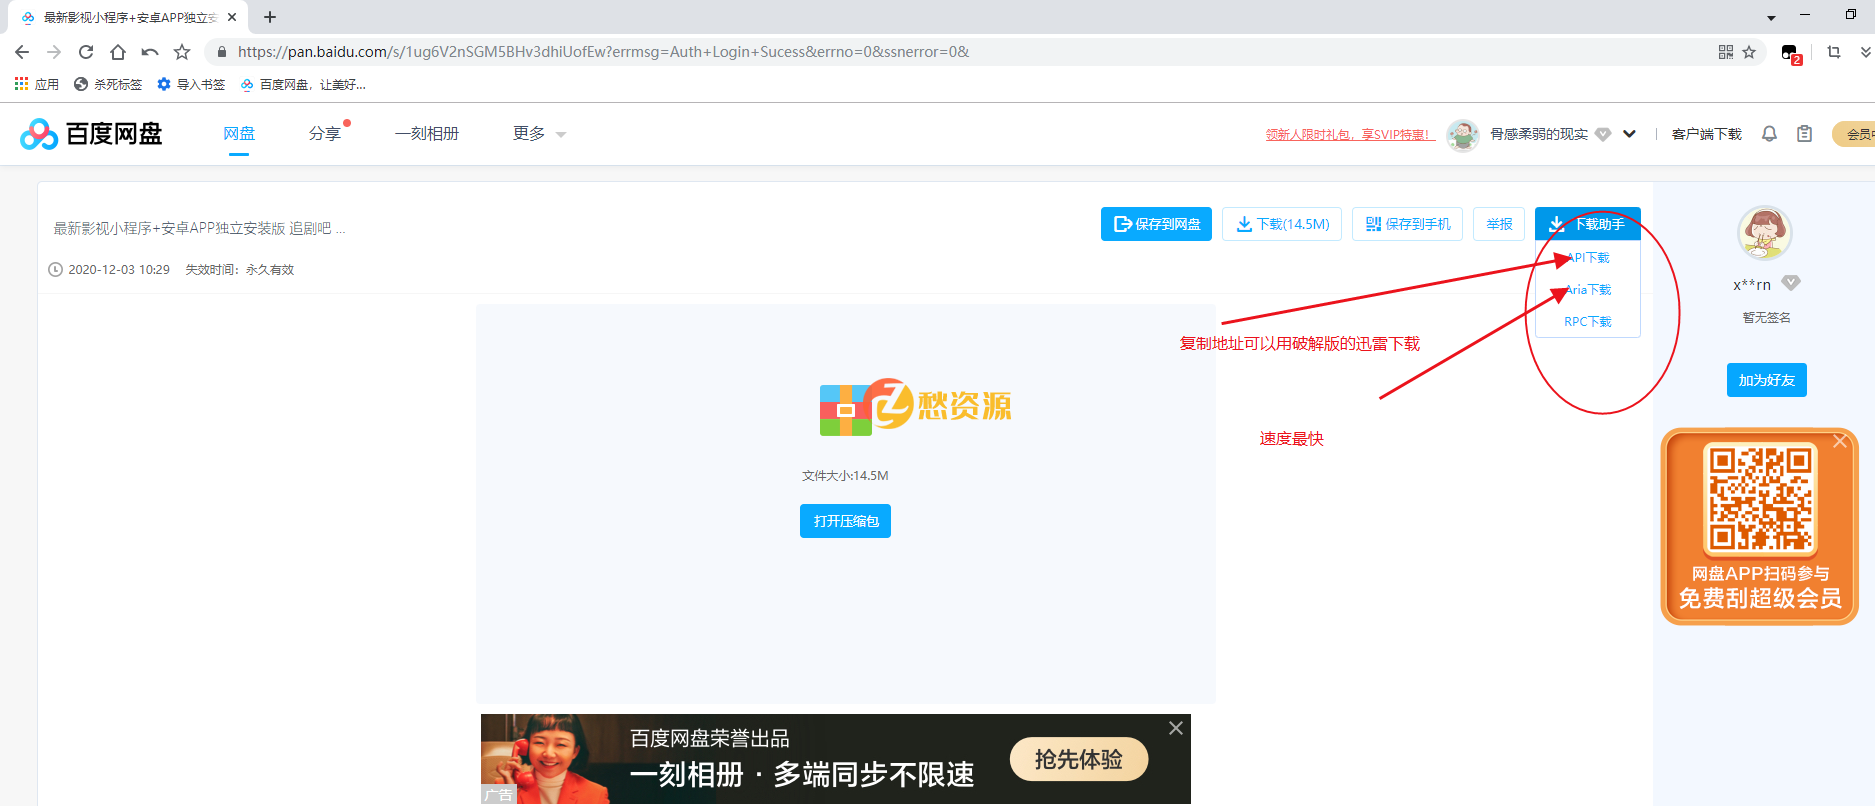1875x806 pixels.
Task: Bookmark page with address bar star on right
Action: (x=1749, y=52)
